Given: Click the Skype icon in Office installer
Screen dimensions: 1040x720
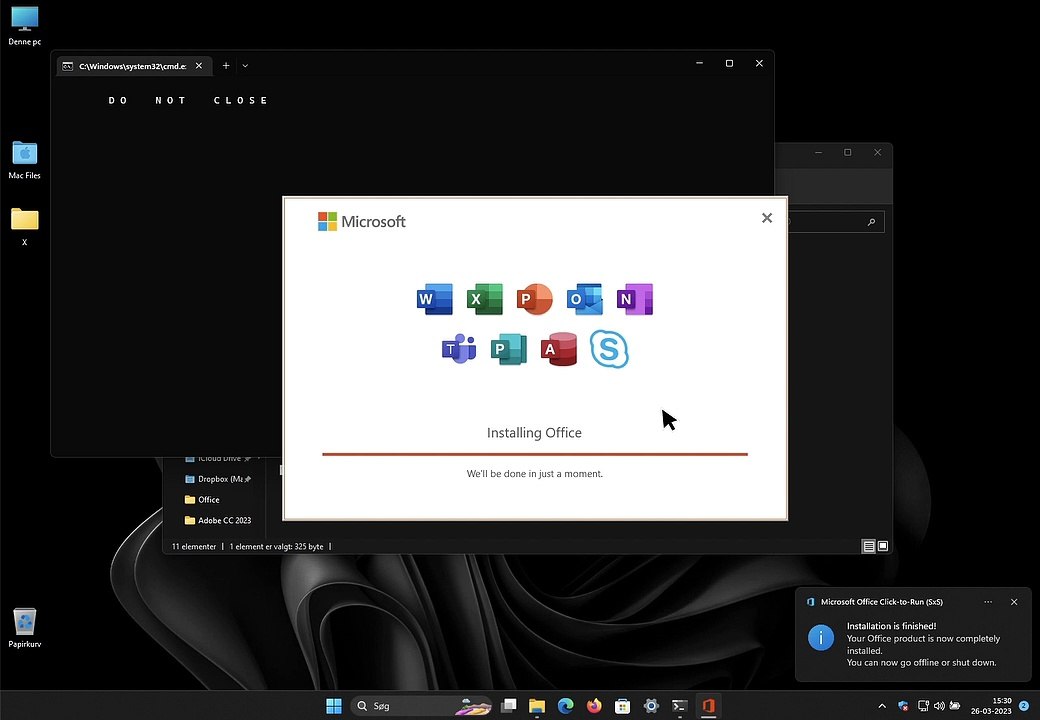Looking at the screenshot, I should (x=610, y=349).
